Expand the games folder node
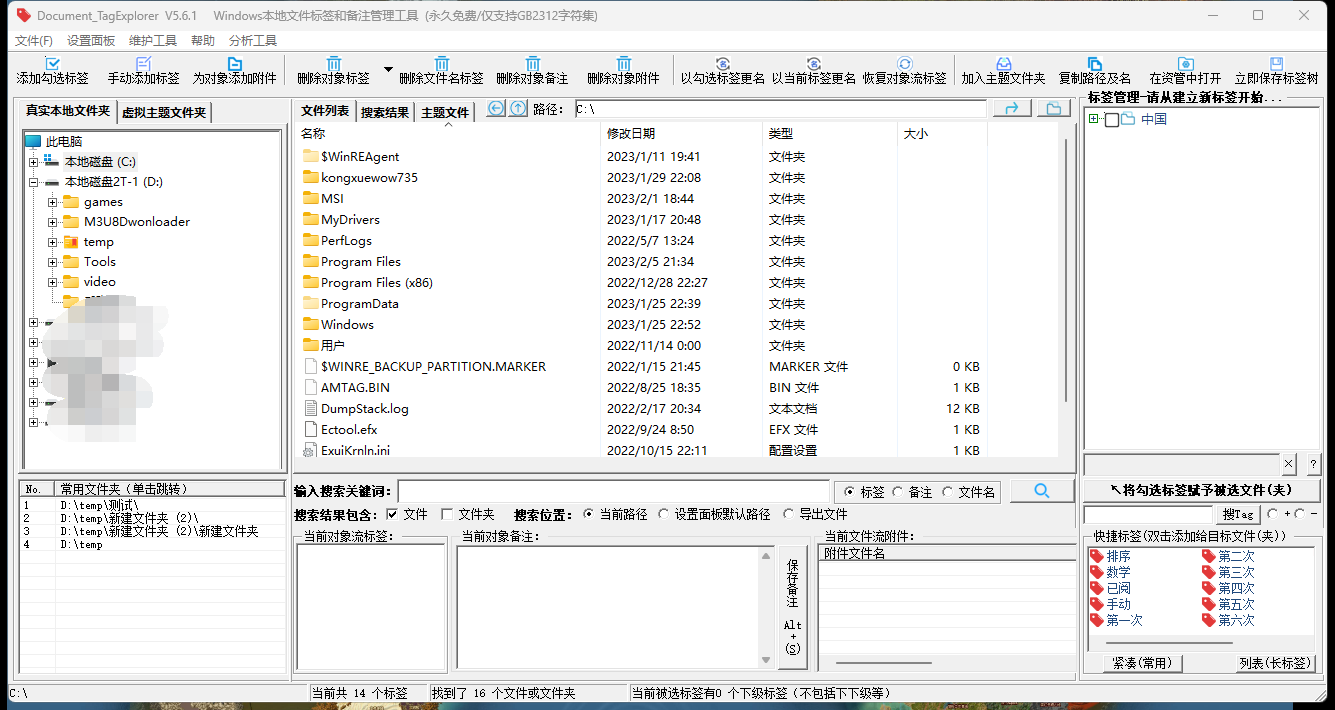Viewport: 1335px width, 710px height. (x=53, y=202)
